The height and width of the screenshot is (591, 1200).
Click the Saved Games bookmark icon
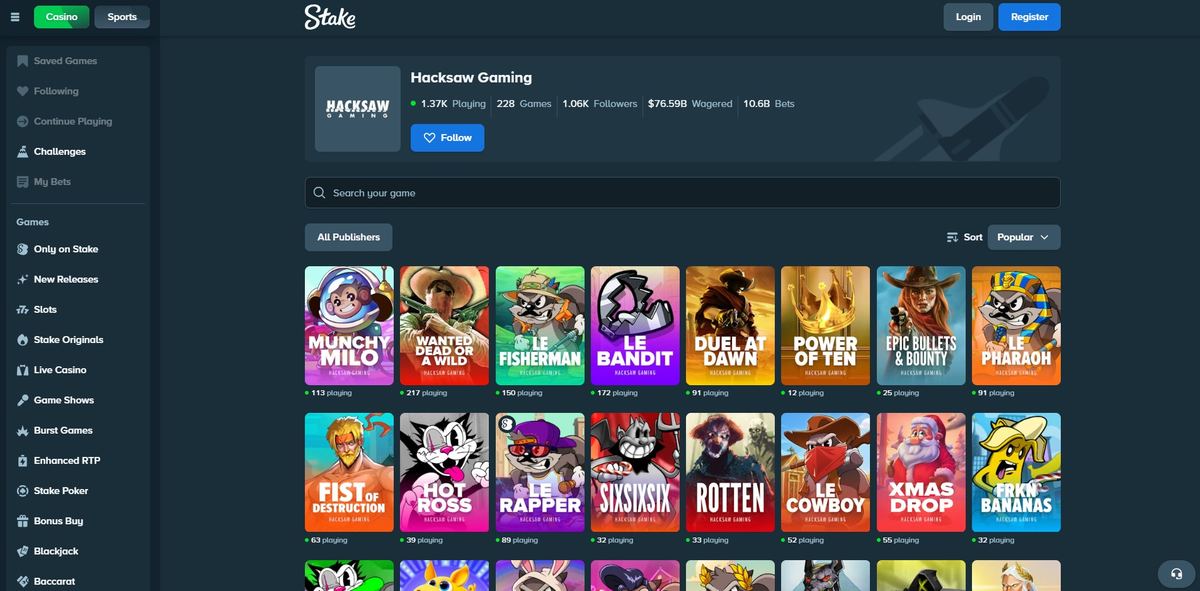[23, 61]
